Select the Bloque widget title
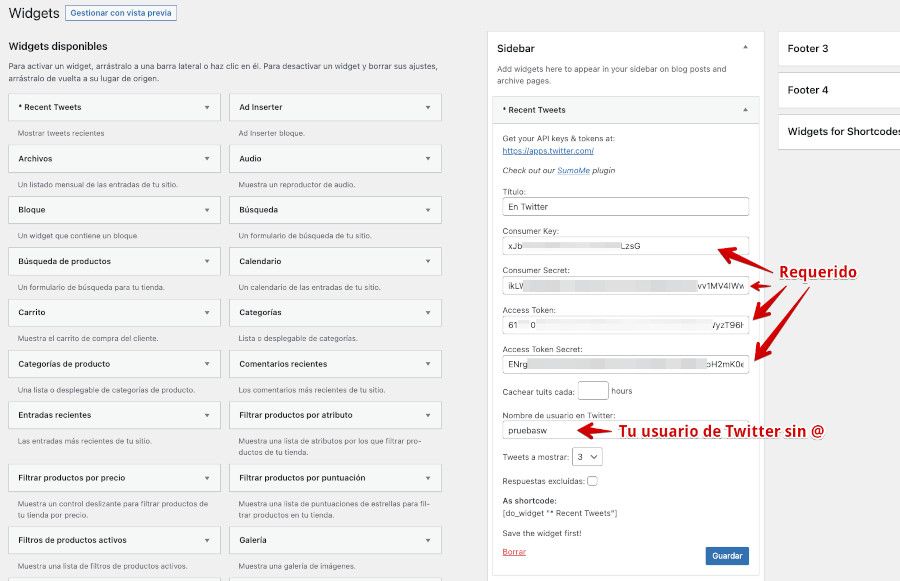 click(x=32, y=210)
